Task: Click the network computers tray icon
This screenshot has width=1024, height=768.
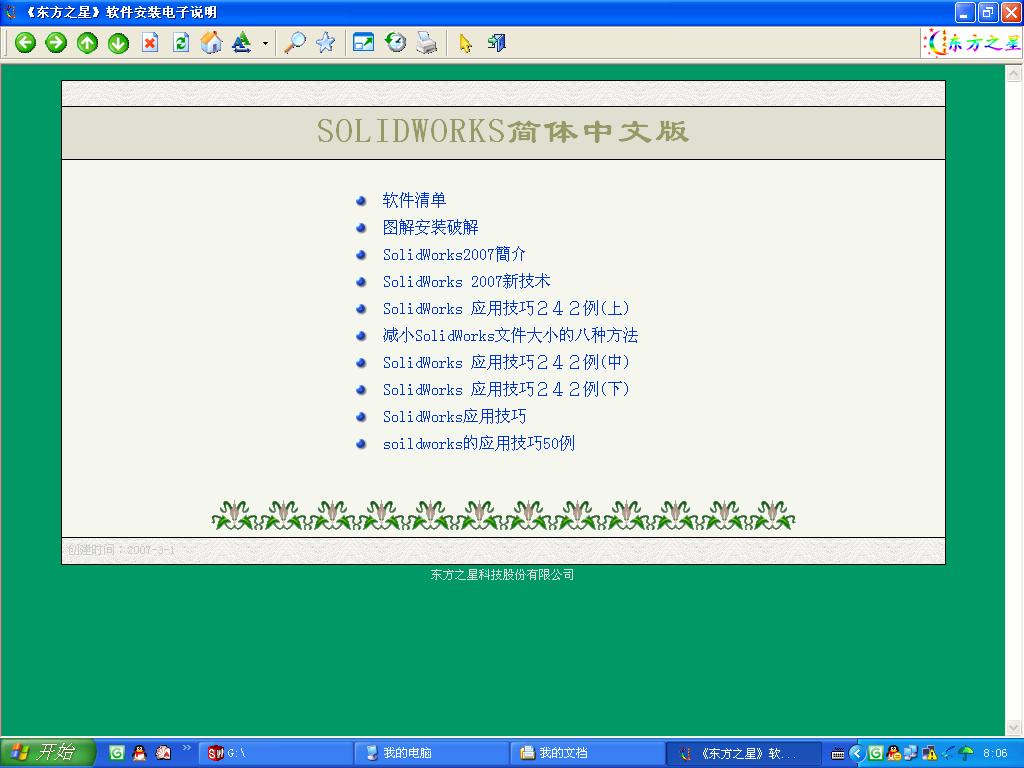Action: (x=911, y=754)
